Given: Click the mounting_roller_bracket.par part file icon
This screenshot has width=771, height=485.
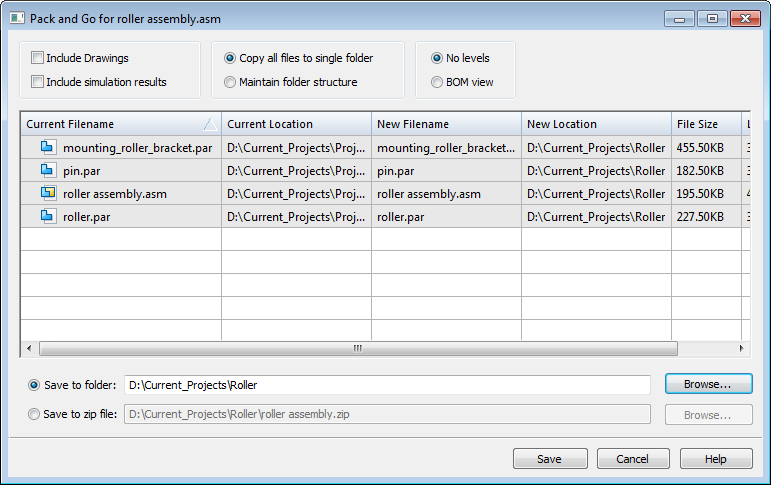Looking at the screenshot, I should [47, 148].
